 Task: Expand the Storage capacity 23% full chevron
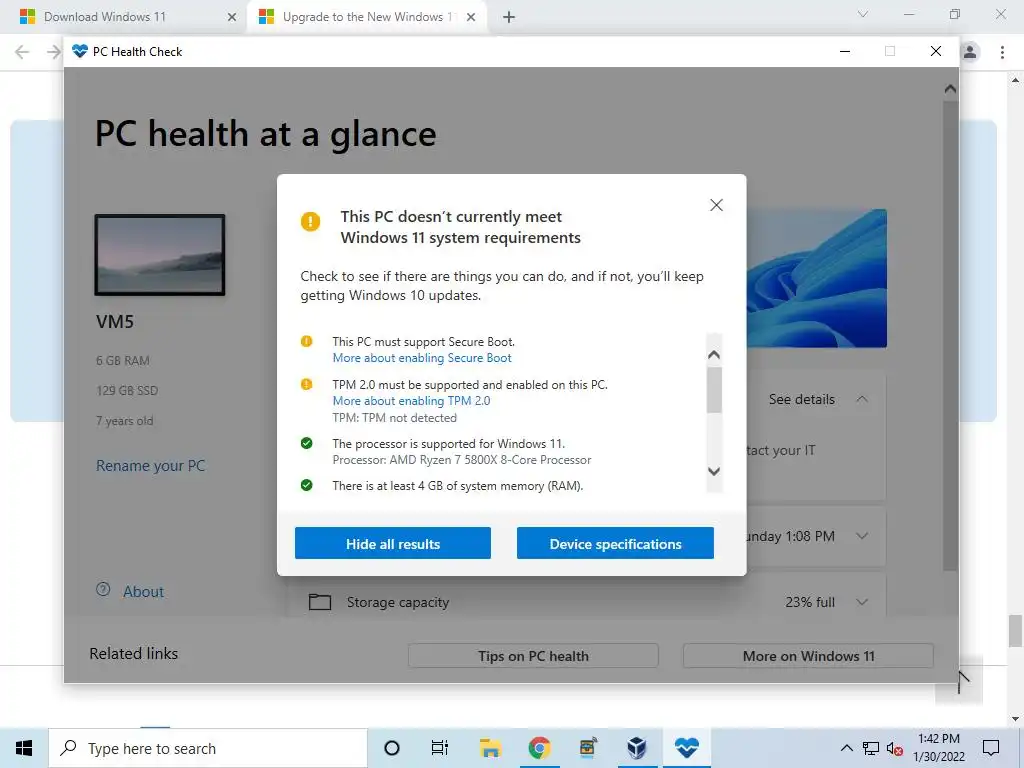pos(862,602)
